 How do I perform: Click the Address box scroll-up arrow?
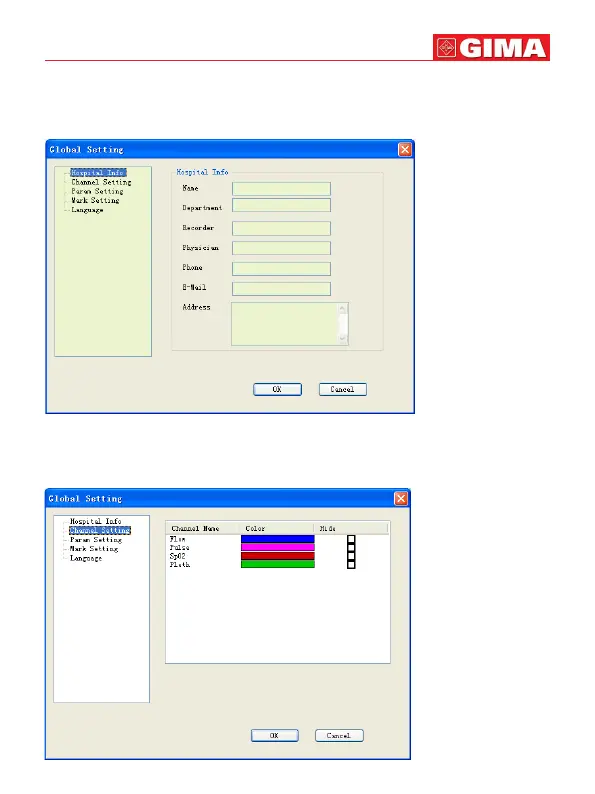pos(343,308)
